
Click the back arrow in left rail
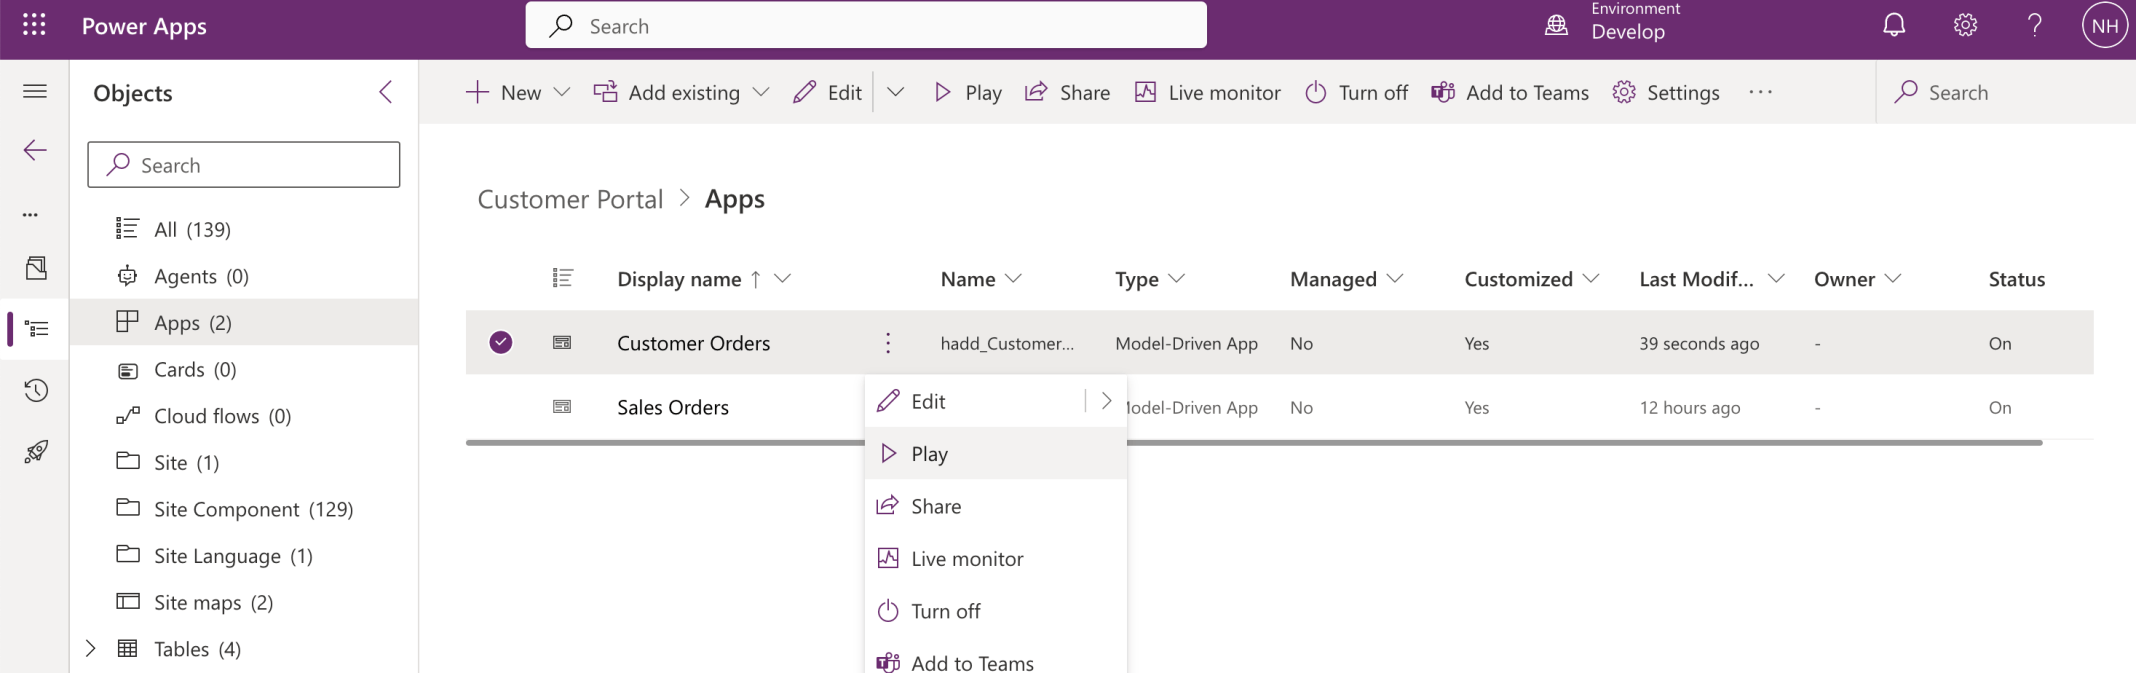pyautogui.click(x=35, y=150)
